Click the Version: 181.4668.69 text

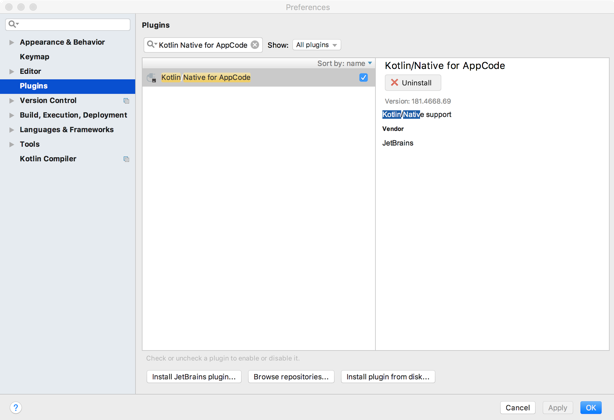pyautogui.click(x=417, y=101)
